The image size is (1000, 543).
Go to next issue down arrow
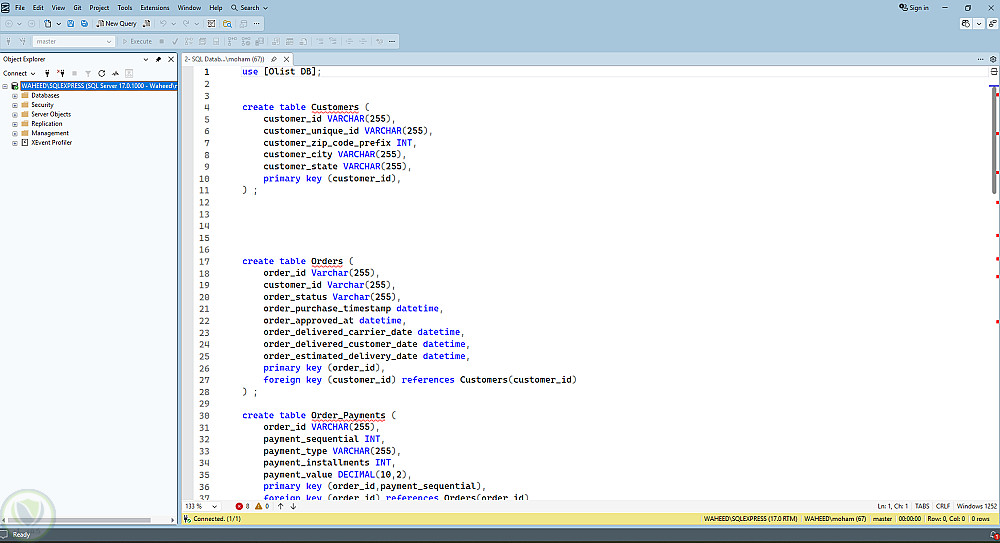[x=293, y=506]
